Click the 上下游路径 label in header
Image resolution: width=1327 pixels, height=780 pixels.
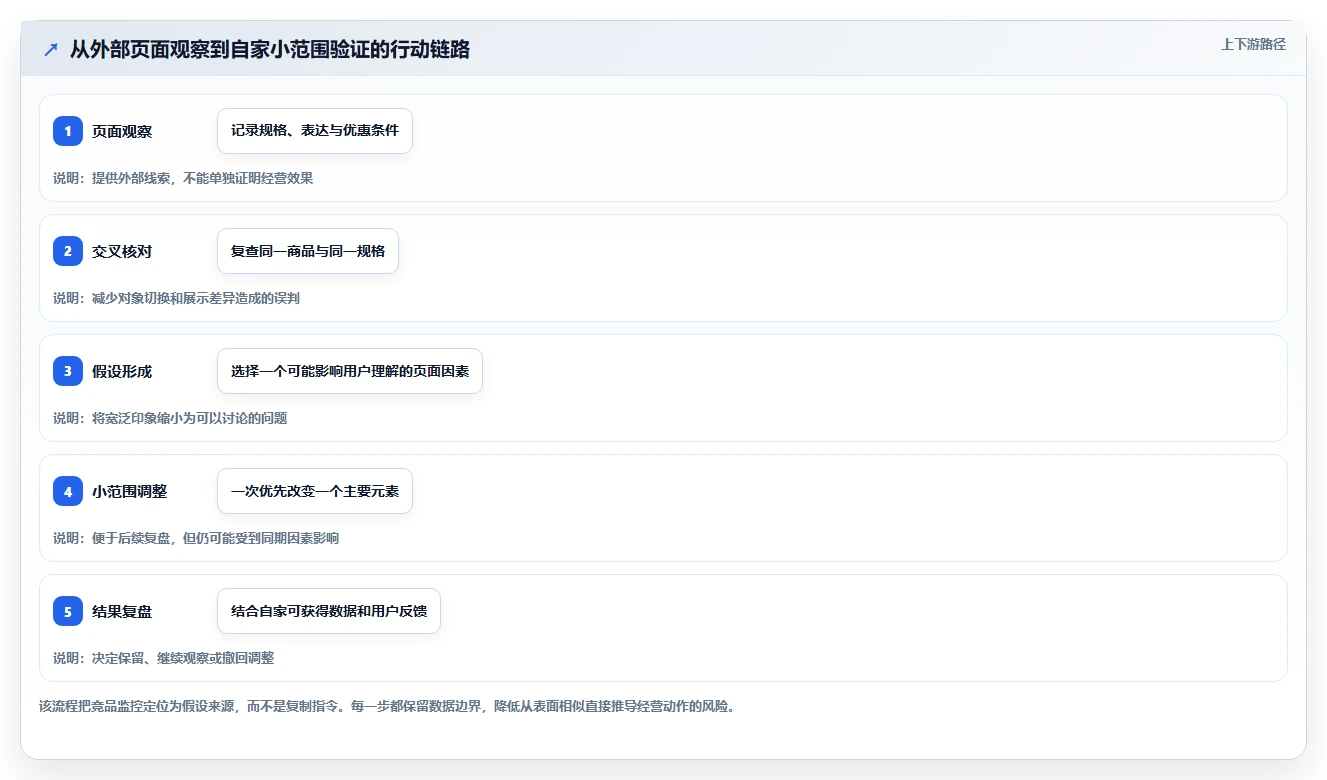1253,44
